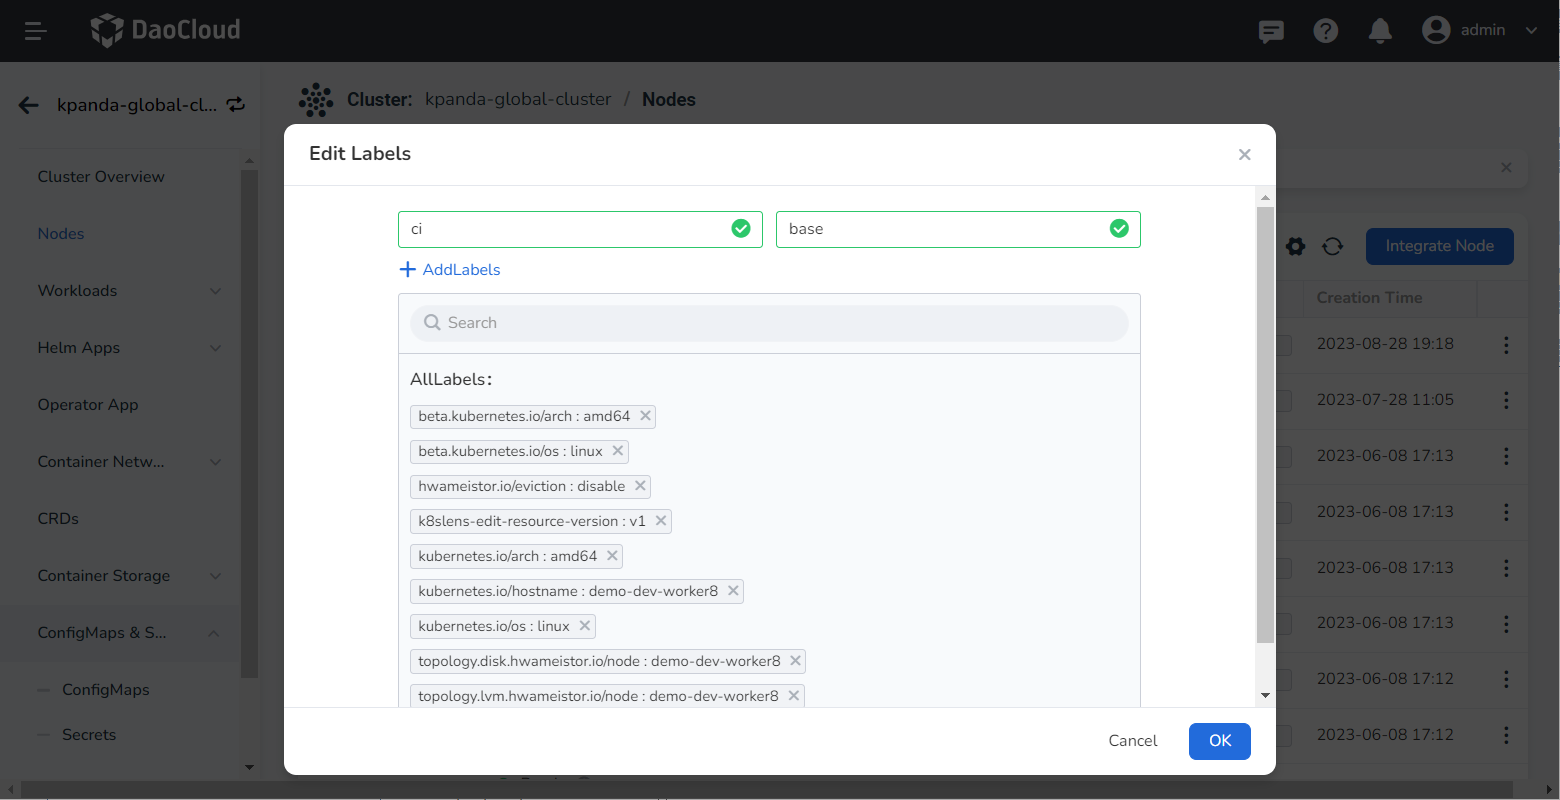This screenshot has height=800, width=1560.
Task: Click the OK button
Action: coord(1219,741)
